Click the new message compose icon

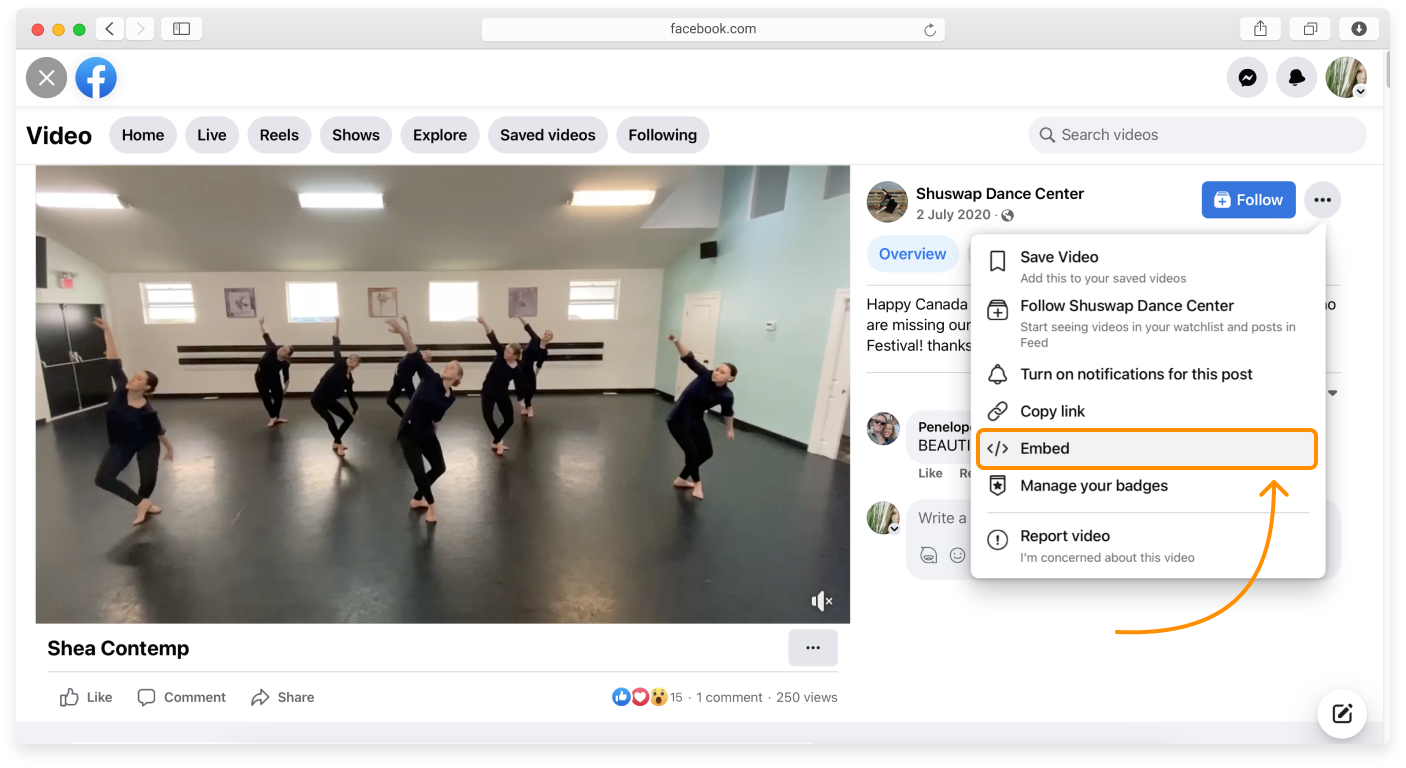point(1342,714)
